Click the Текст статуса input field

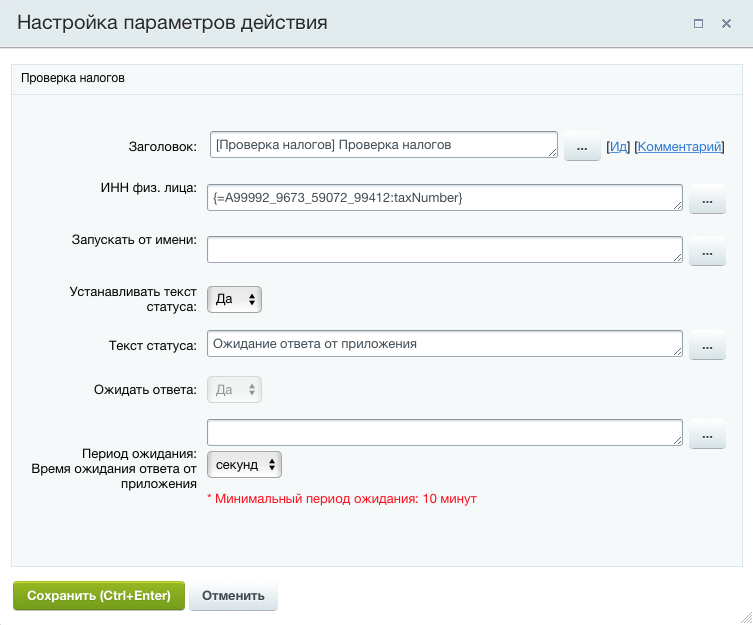(444, 344)
